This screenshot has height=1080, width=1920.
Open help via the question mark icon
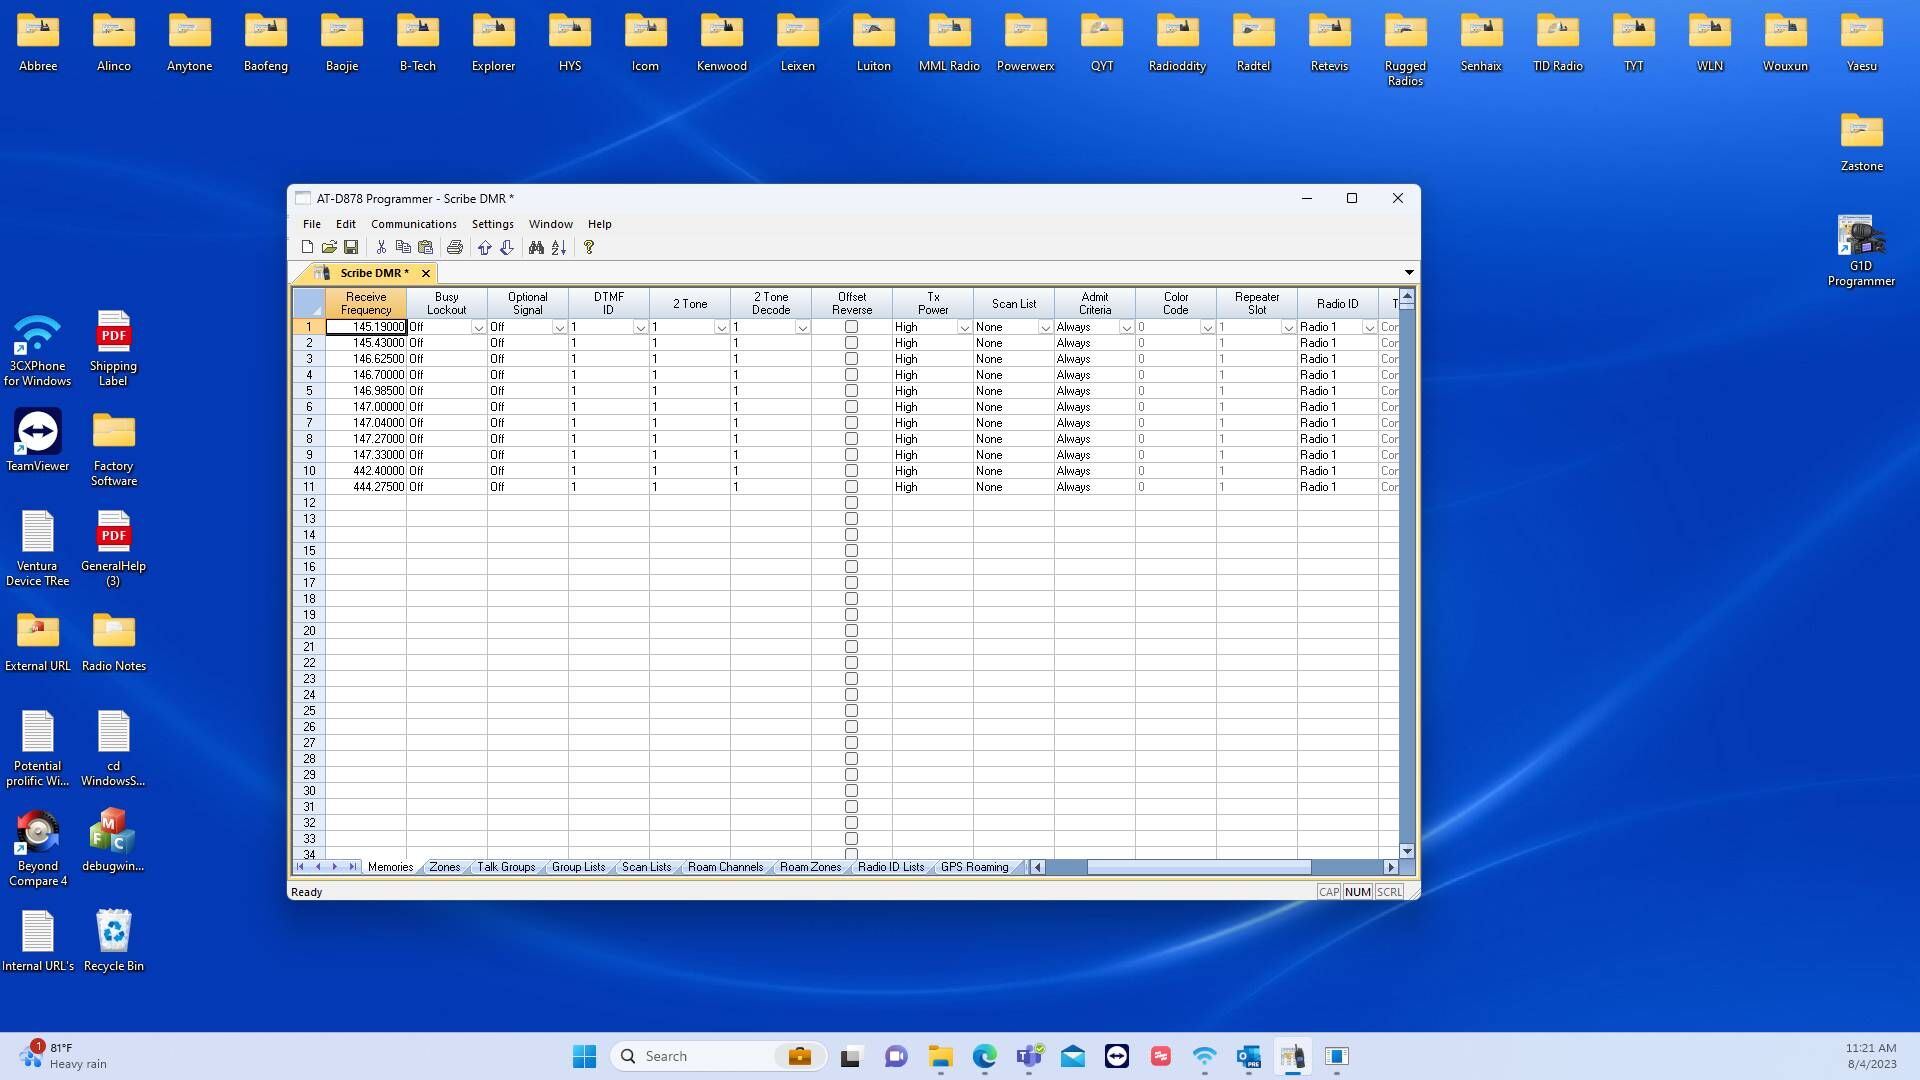(x=589, y=247)
